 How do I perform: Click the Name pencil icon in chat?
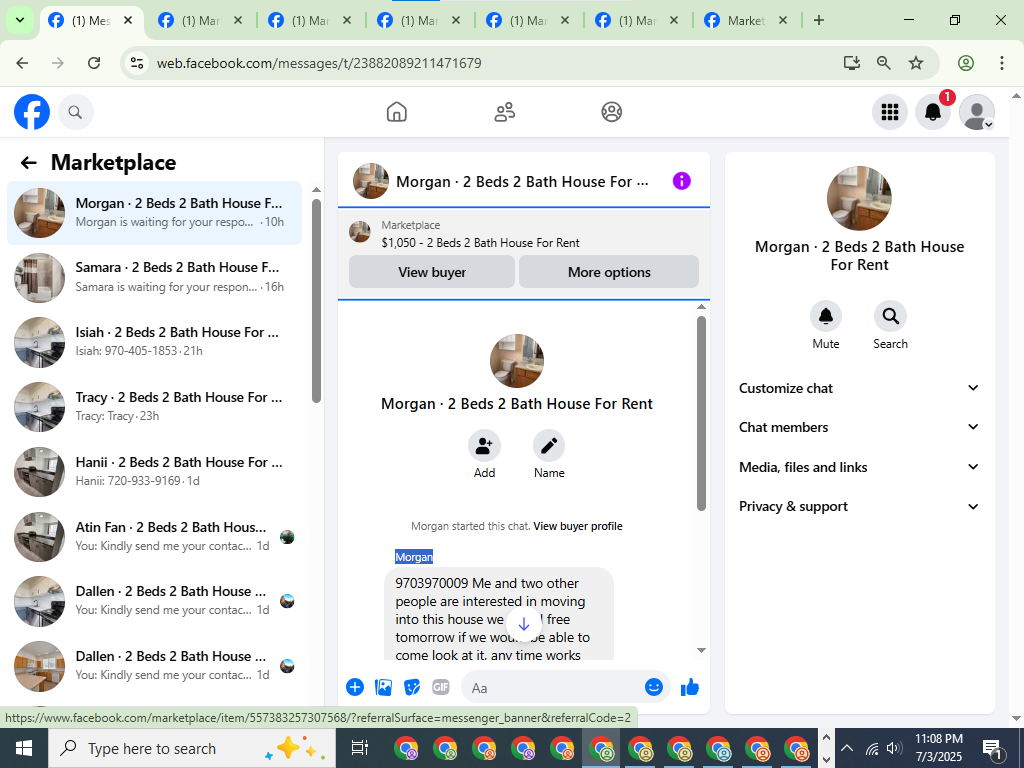point(549,446)
